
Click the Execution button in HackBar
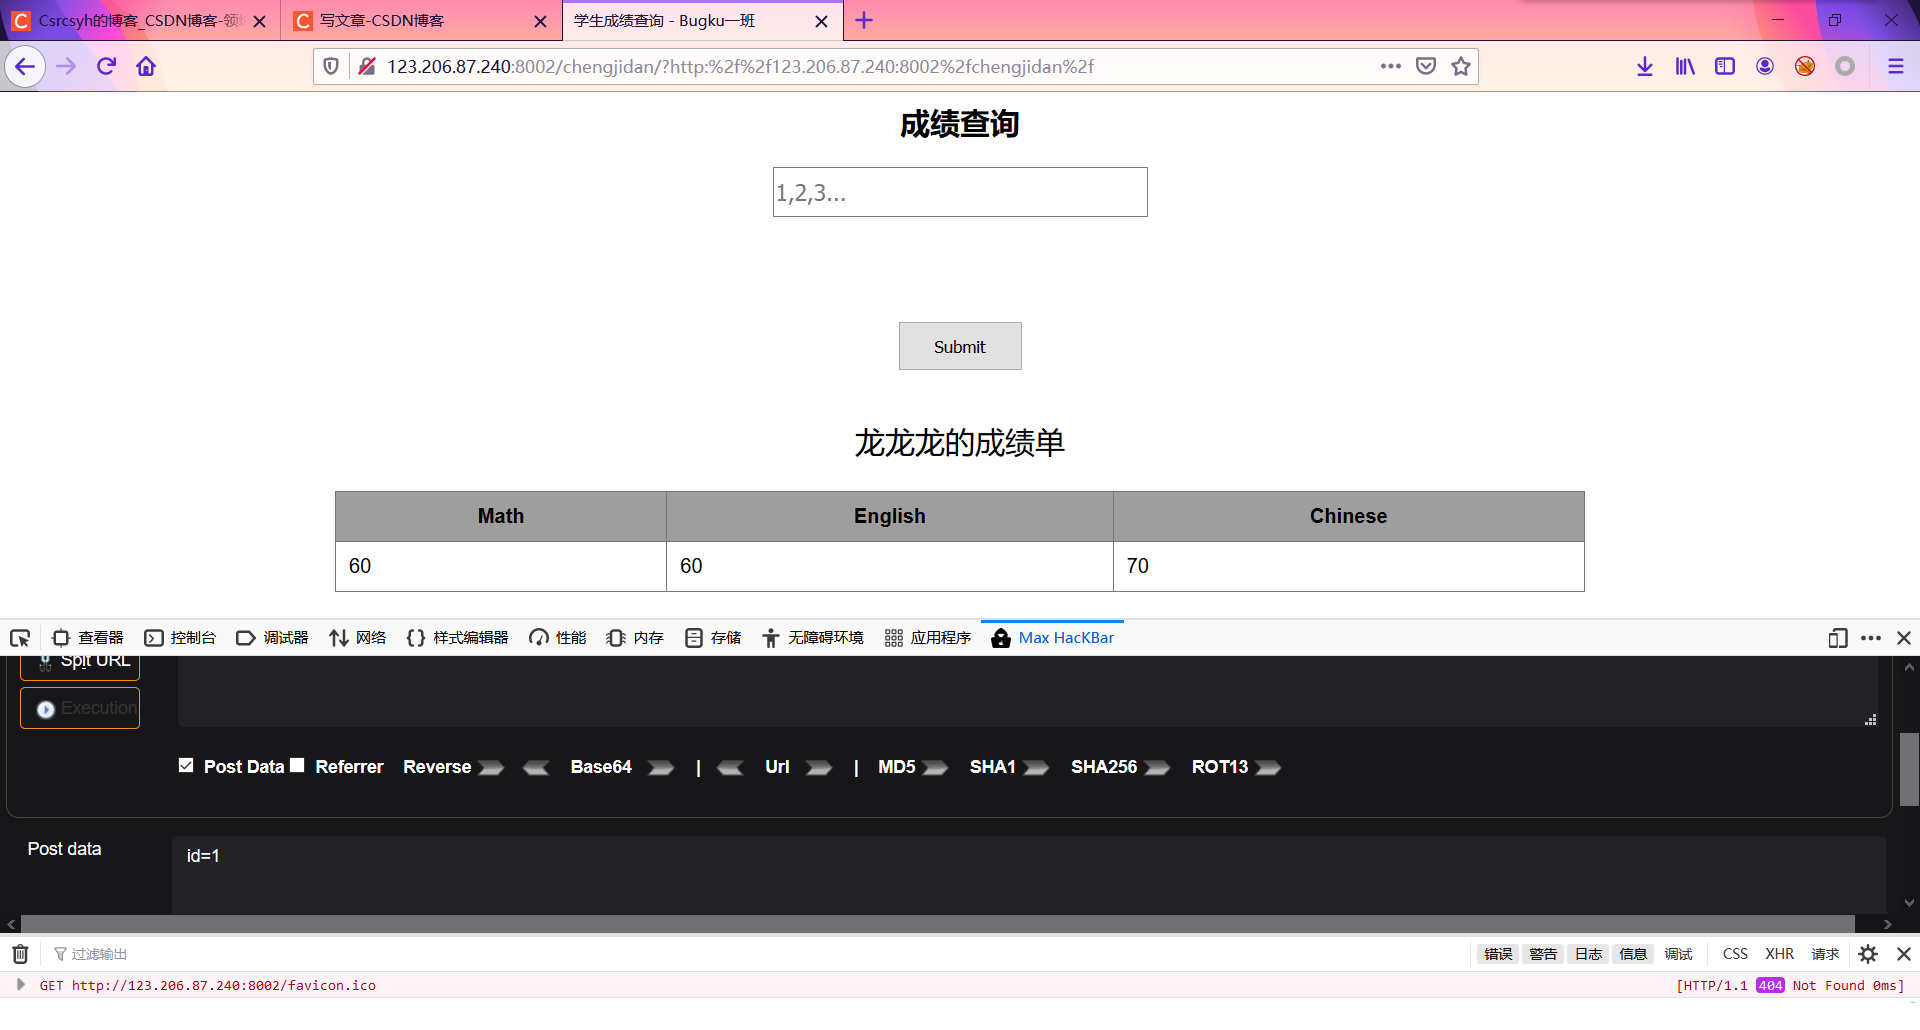(x=79, y=707)
